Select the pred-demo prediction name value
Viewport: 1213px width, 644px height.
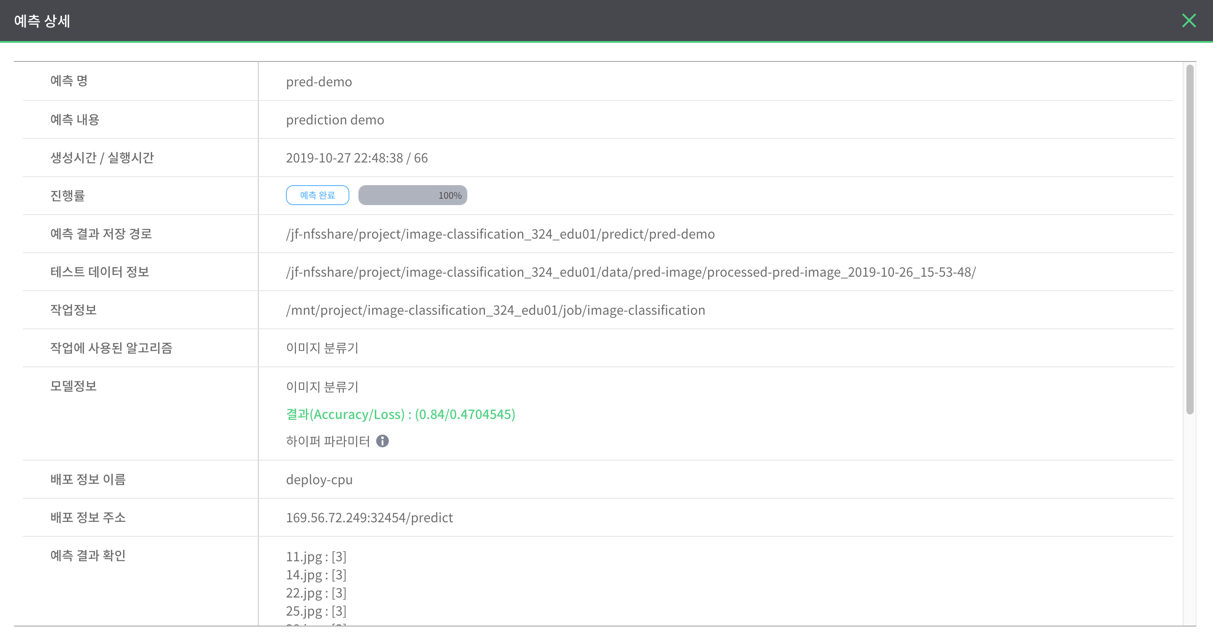coord(319,82)
